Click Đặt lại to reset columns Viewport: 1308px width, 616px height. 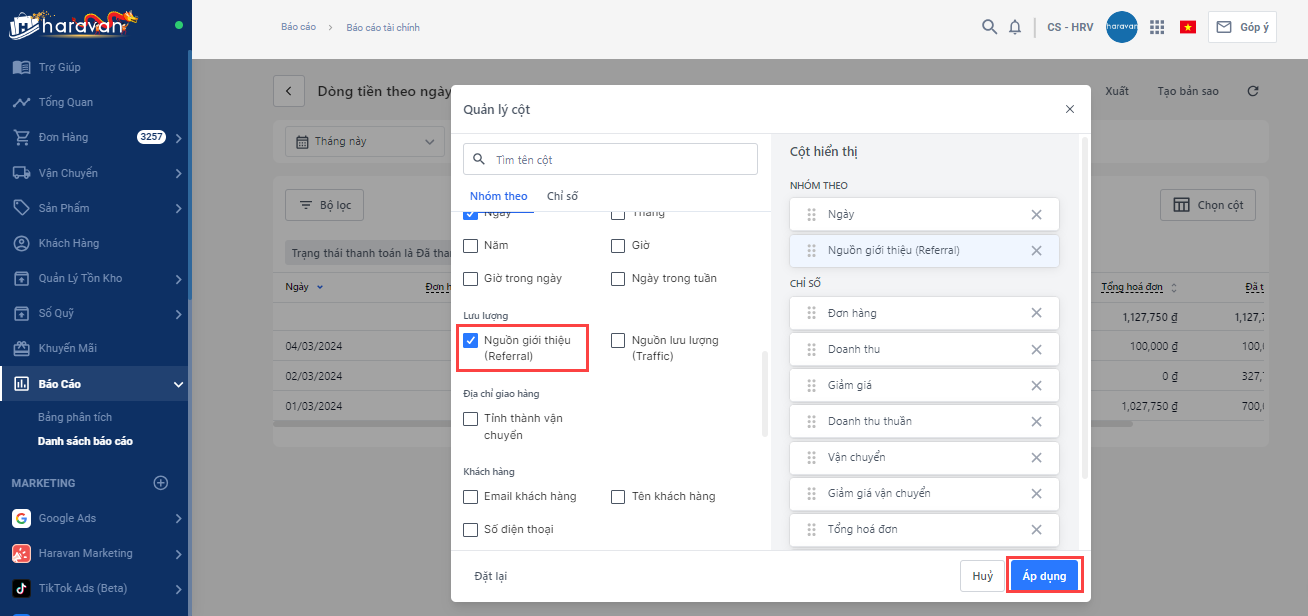click(x=490, y=576)
